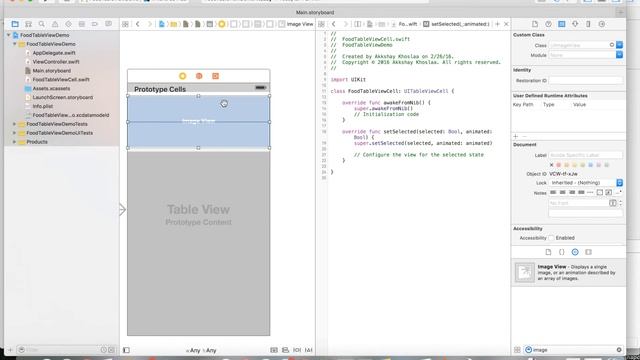Open the Symbol navigator tab

(x=28, y=24)
